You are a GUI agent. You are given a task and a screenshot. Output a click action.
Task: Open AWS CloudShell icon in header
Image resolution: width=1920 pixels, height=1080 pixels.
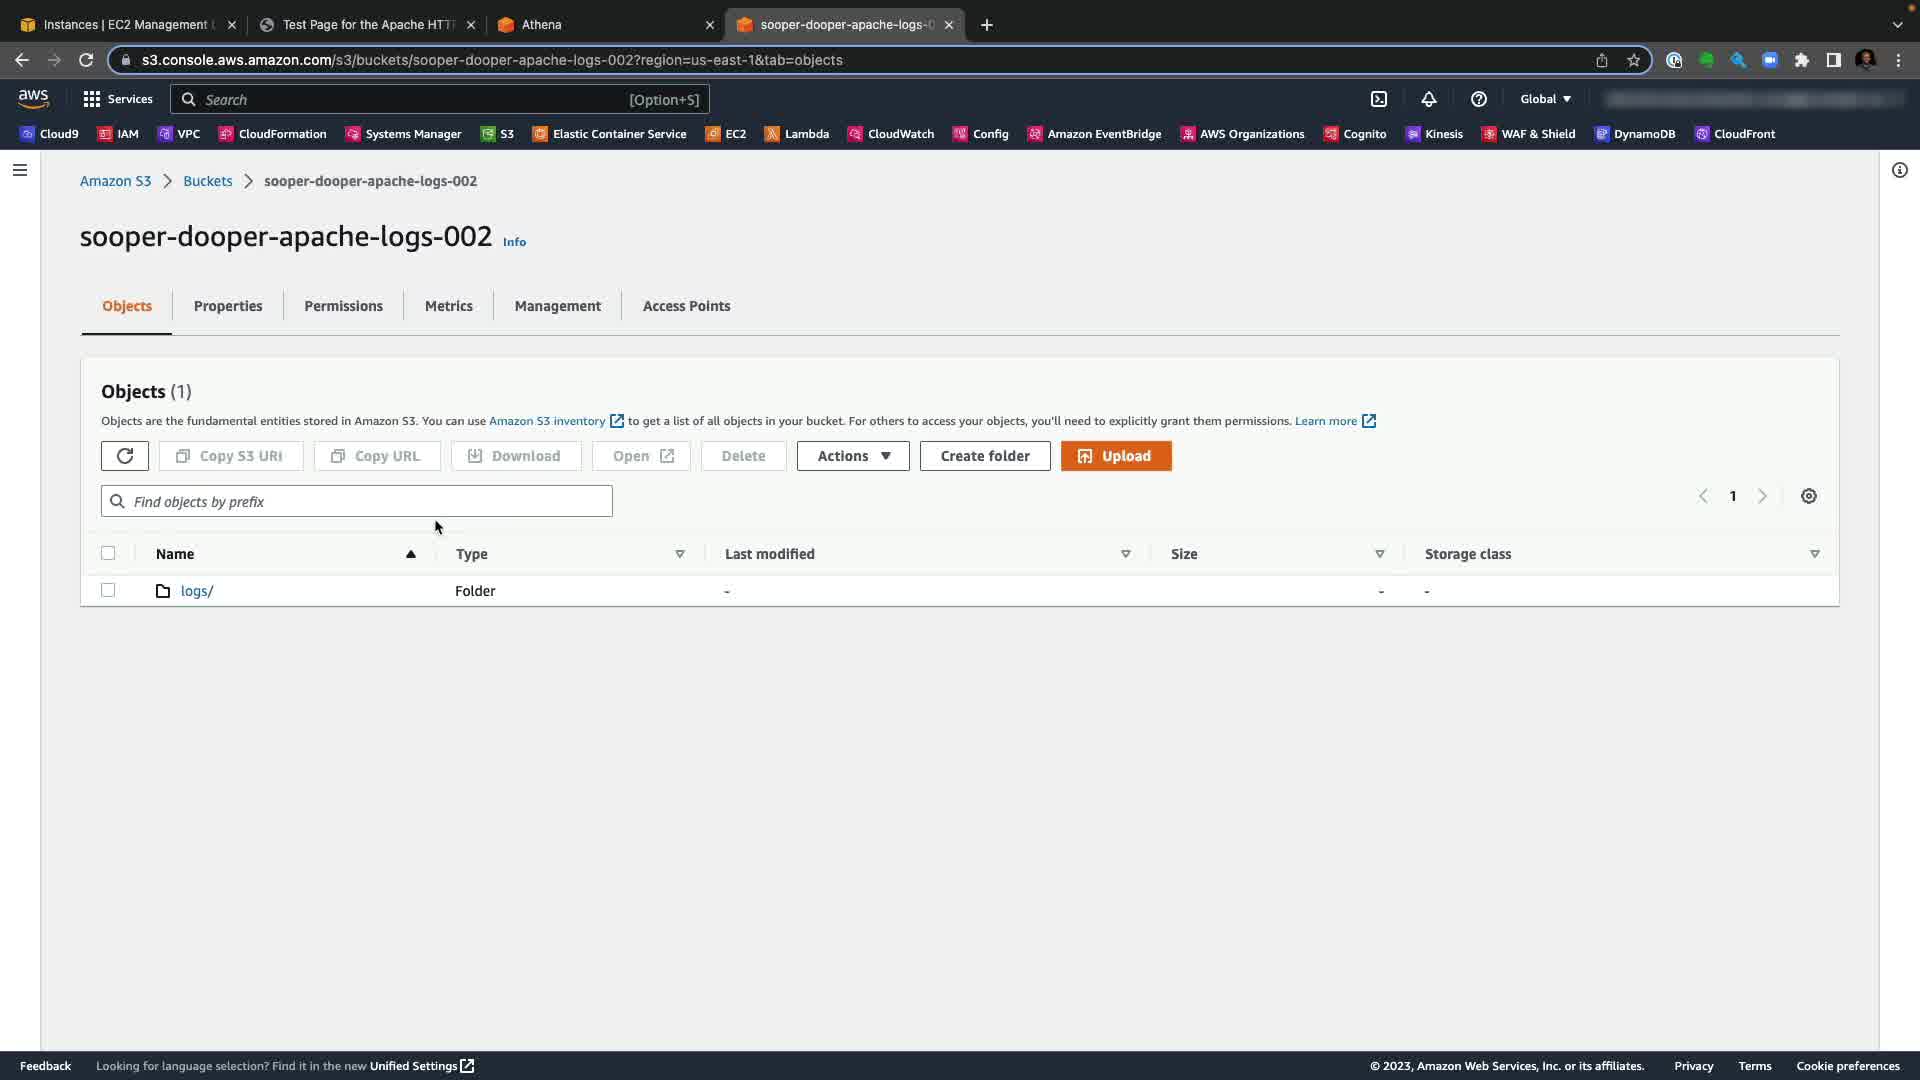click(x=1379, y=99)
